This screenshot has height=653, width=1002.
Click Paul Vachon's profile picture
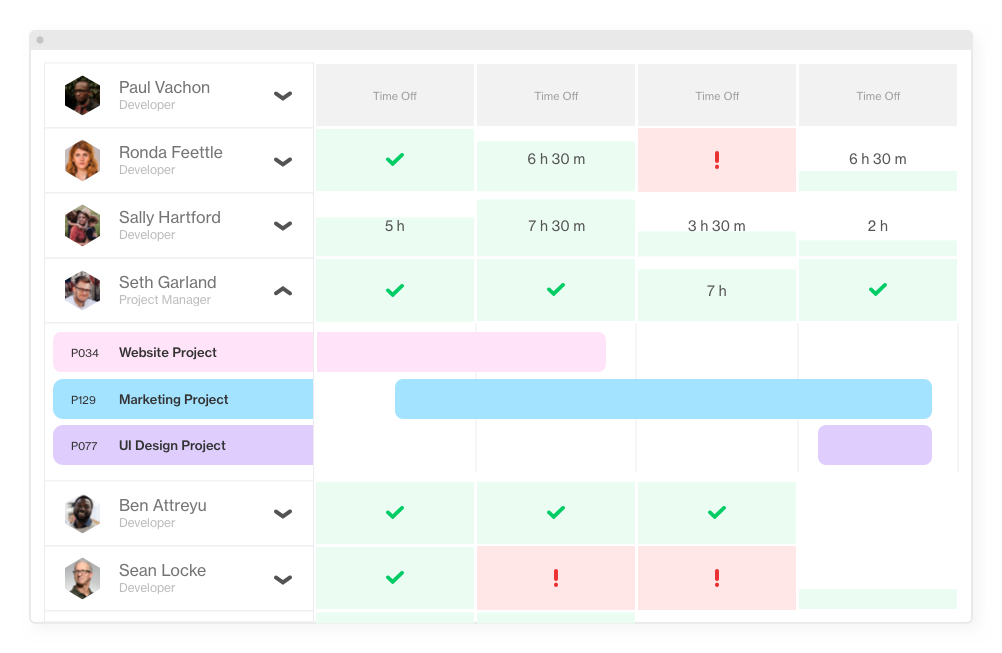click(82, 95)
